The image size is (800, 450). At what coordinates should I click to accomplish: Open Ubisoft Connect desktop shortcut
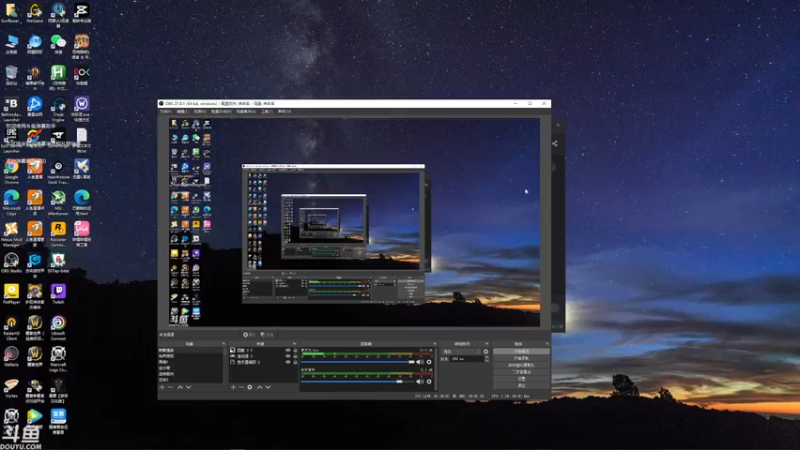pos(58,327)
